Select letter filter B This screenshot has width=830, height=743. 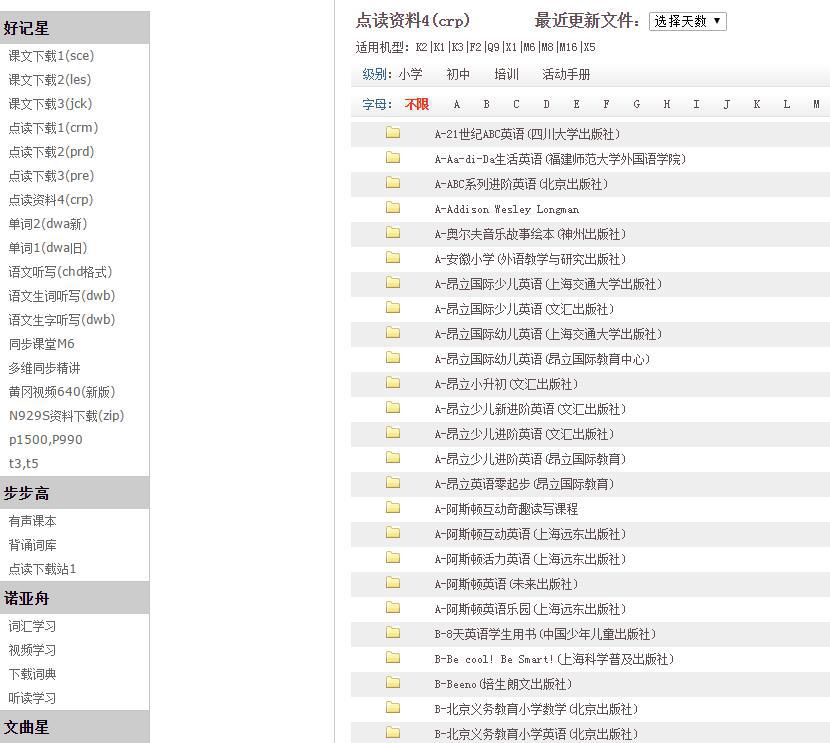486,104
